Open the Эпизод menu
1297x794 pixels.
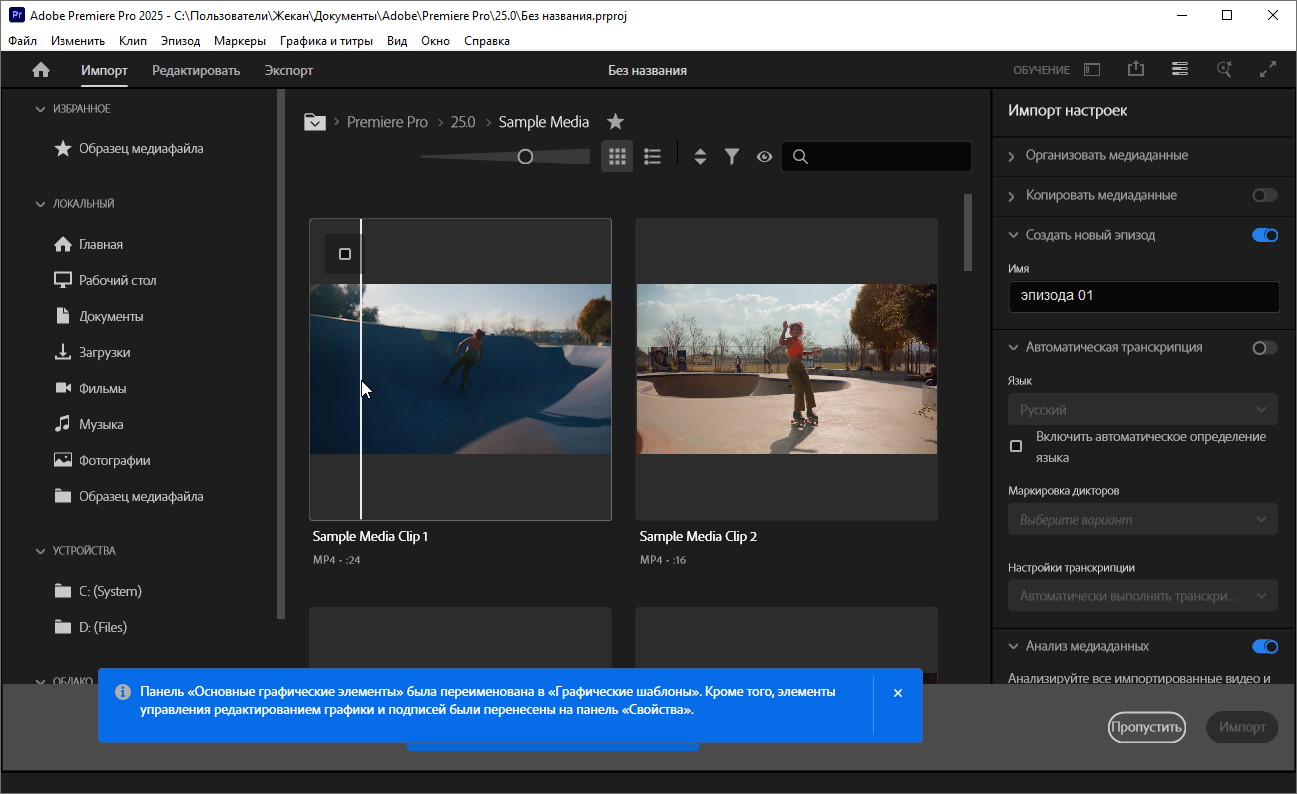pos(180,41)
